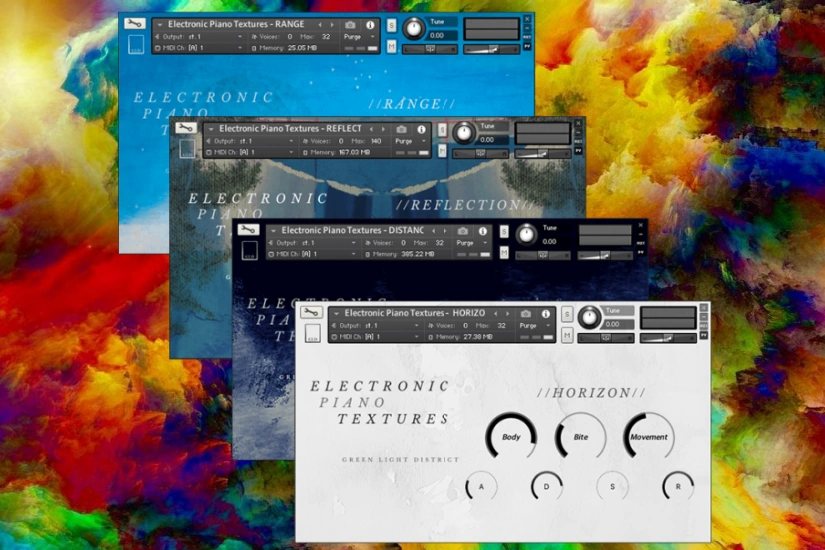825x550 pixels.
Task: Click the Bite knob in HORIZON instrument
Action: [x=580, y=437]
